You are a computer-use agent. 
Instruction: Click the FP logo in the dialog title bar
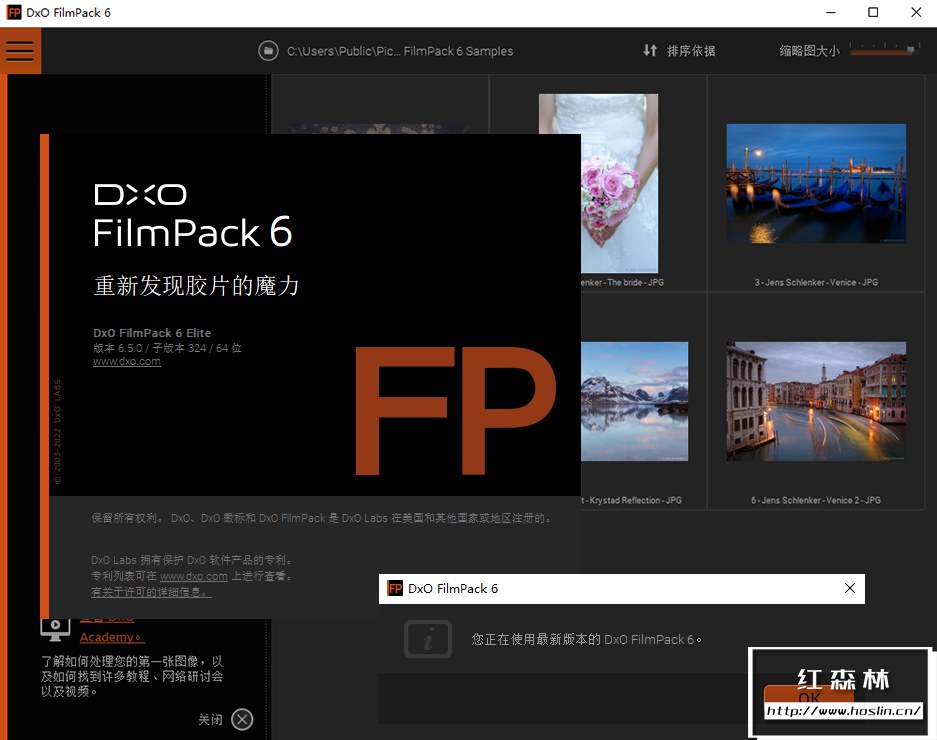395,588
